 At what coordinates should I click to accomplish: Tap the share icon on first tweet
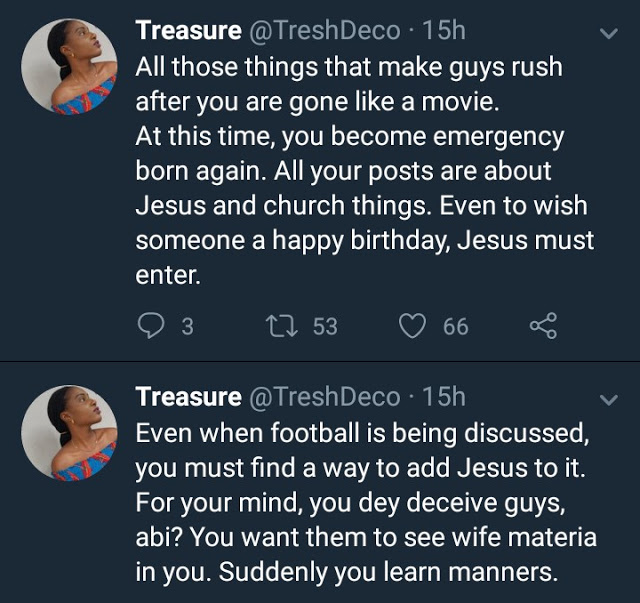(x=541, y=326)
